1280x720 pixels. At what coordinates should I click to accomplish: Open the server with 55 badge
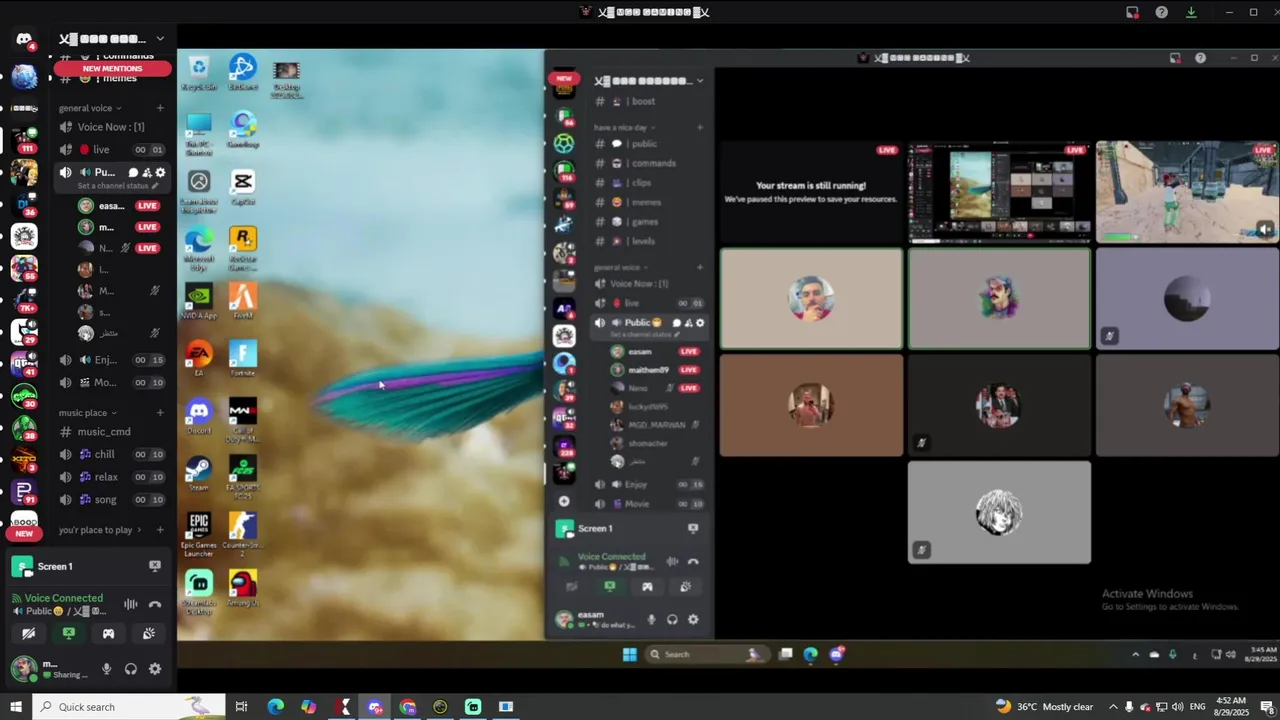[24, 268]
